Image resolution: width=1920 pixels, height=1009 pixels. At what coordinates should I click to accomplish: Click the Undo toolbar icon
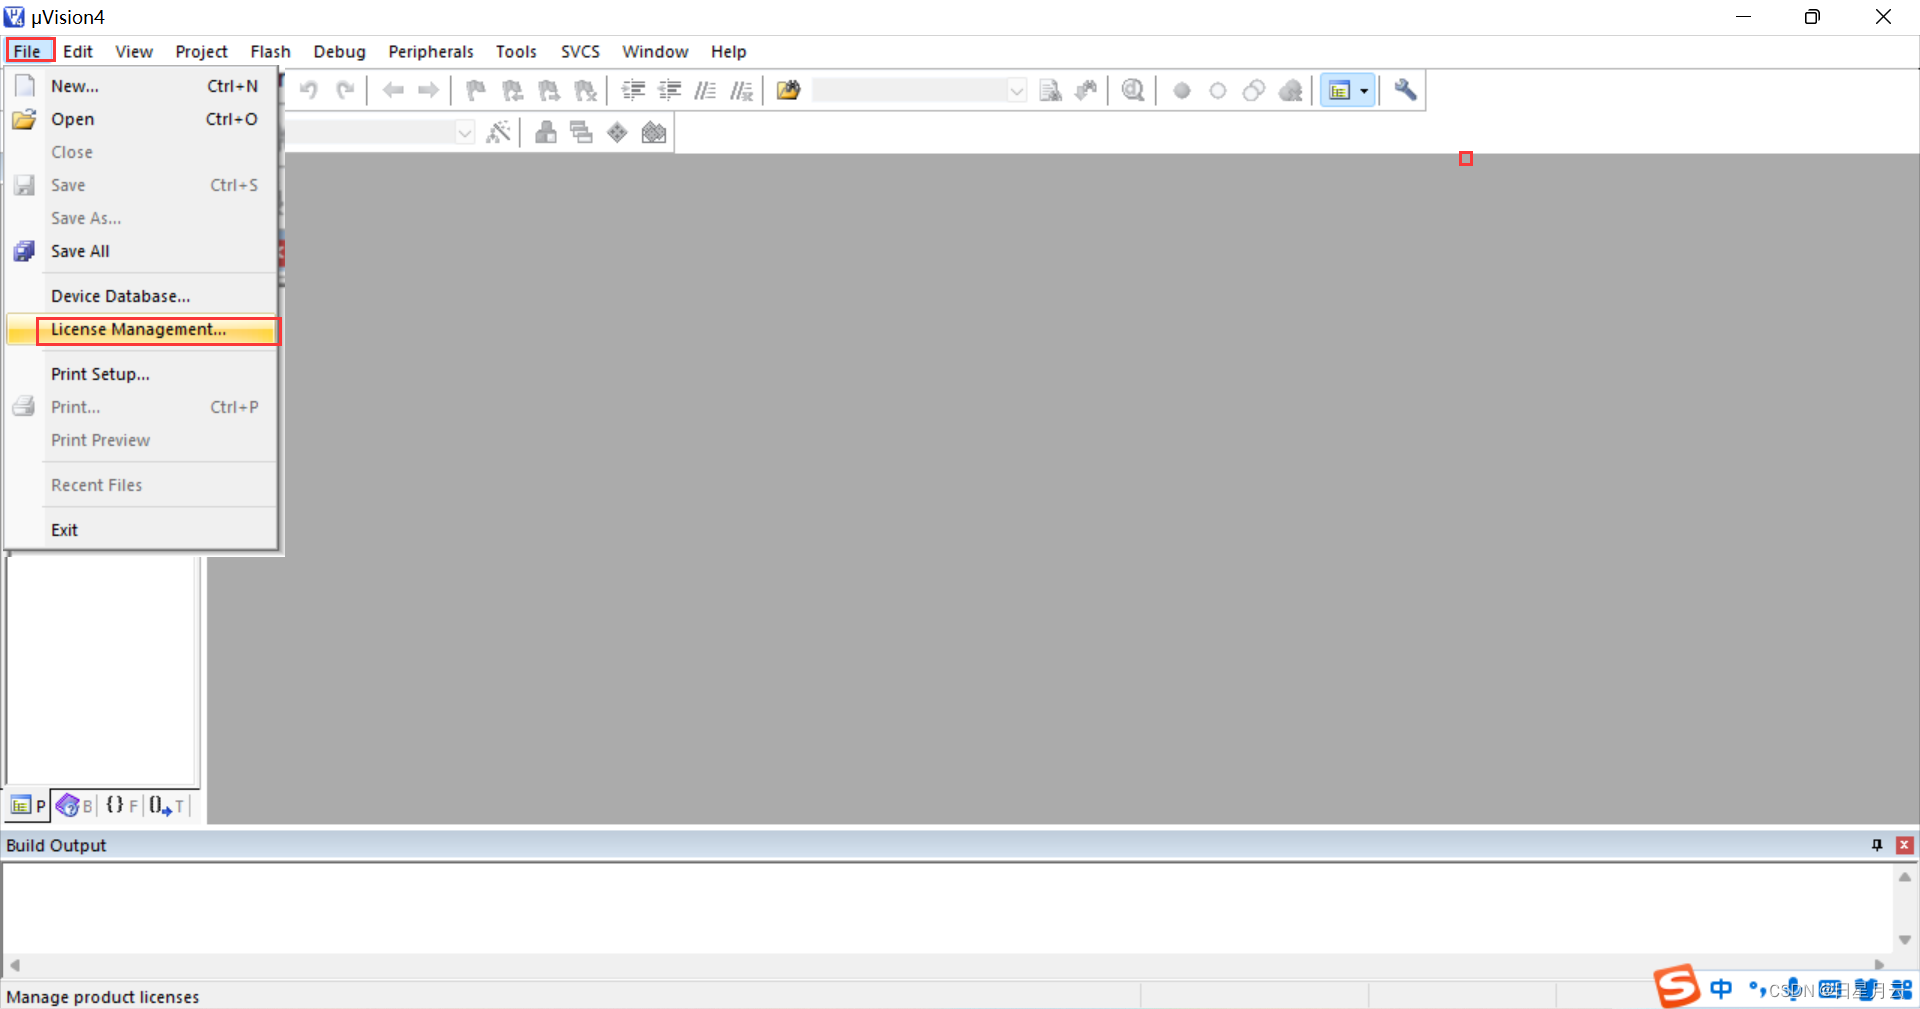(309, 90)
